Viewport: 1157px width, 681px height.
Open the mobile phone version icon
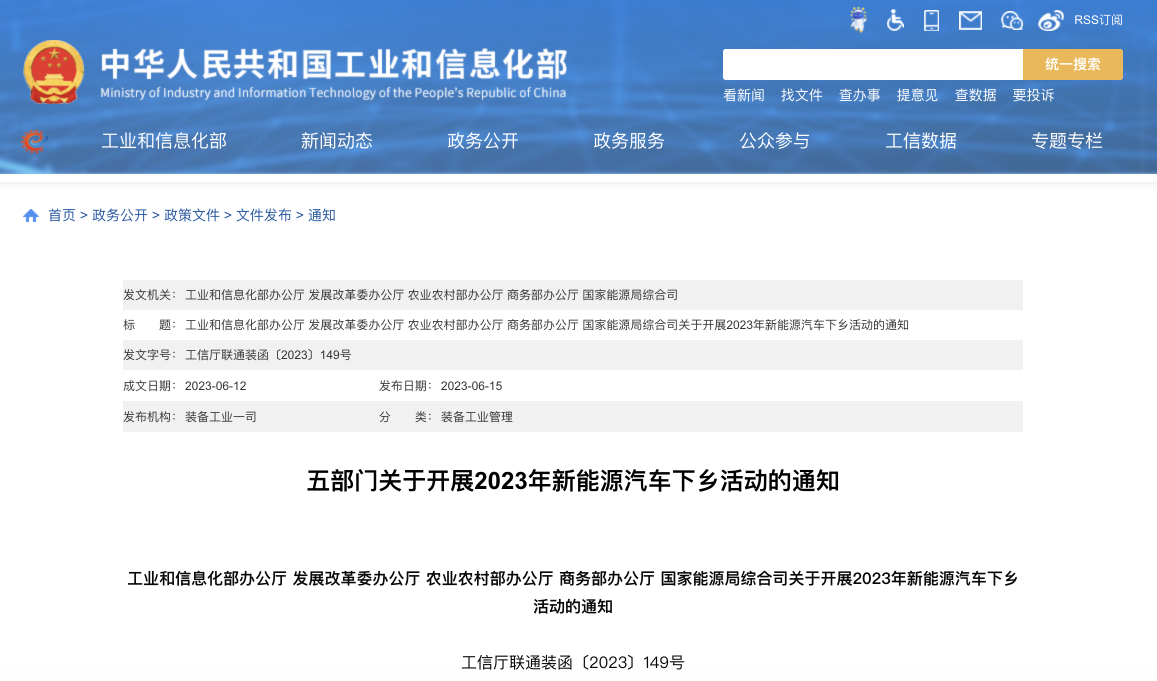(932, 21)
